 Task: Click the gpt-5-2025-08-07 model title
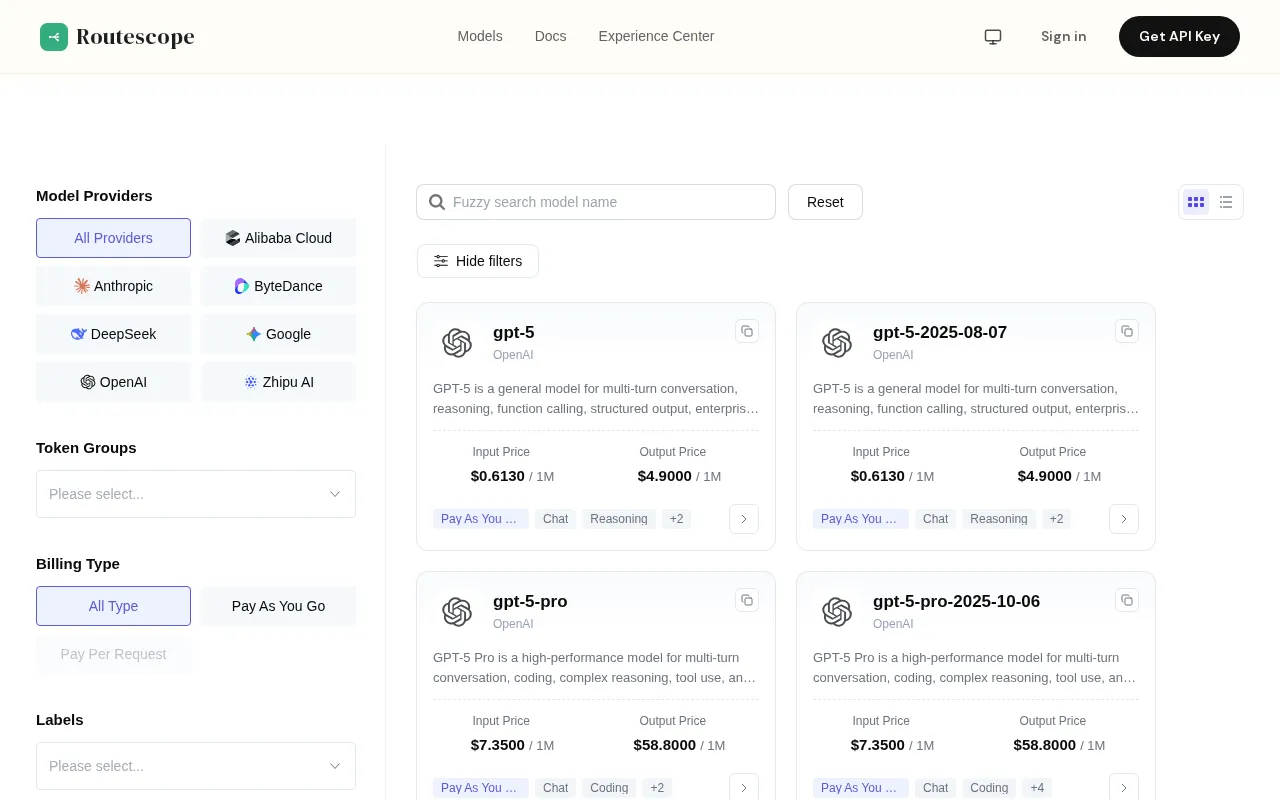940,332
